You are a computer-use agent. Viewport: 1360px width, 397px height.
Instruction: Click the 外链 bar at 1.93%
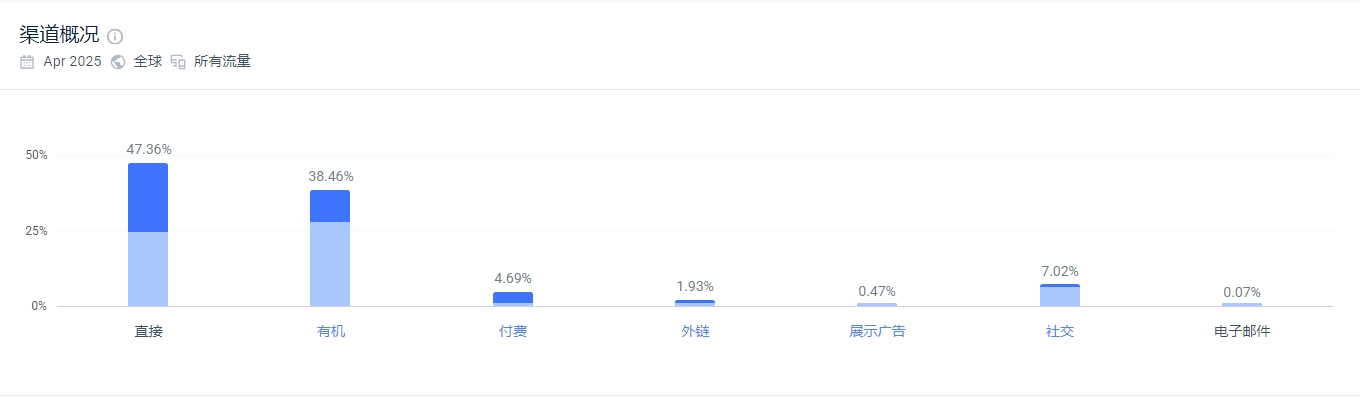[695, 303]
